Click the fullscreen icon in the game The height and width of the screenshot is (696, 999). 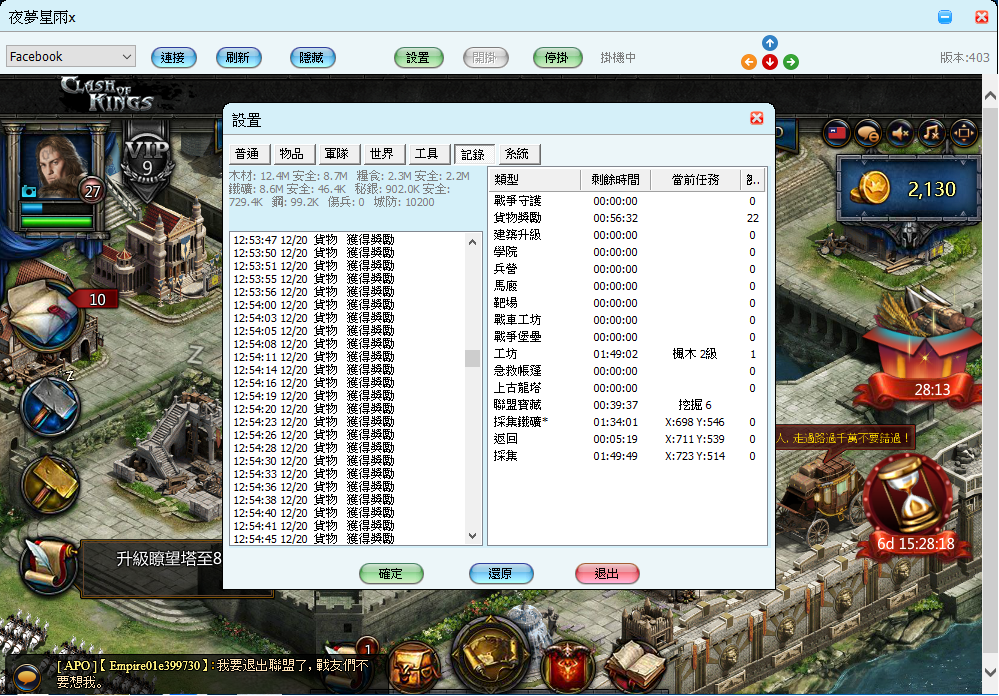(963, 133)
